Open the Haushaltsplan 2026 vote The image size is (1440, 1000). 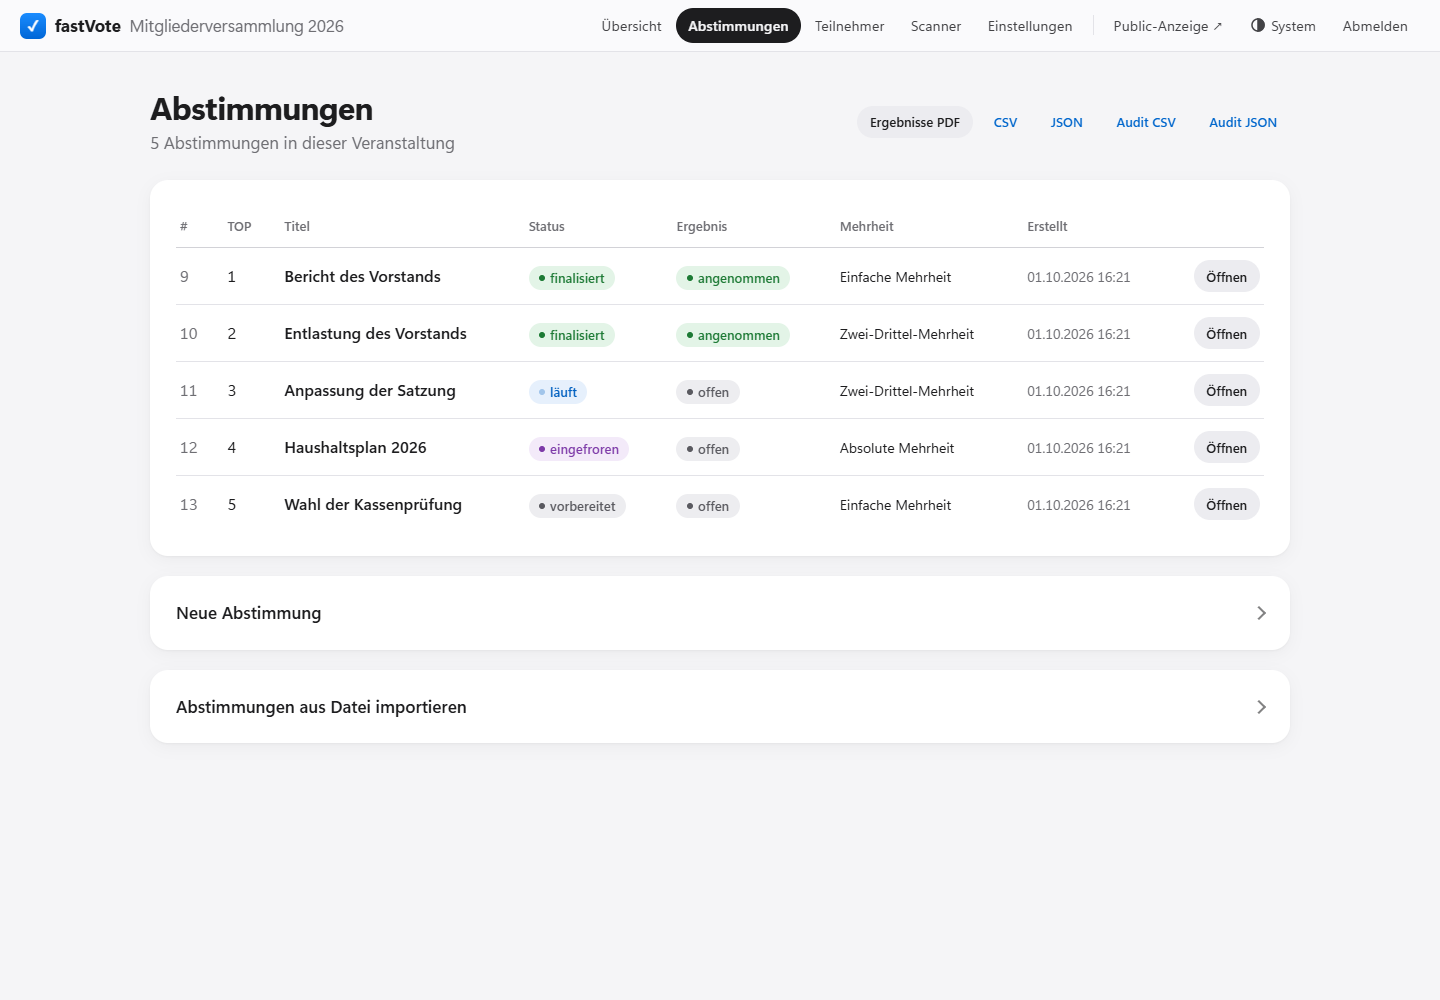pyautogui.click(x=1226, y=448)
